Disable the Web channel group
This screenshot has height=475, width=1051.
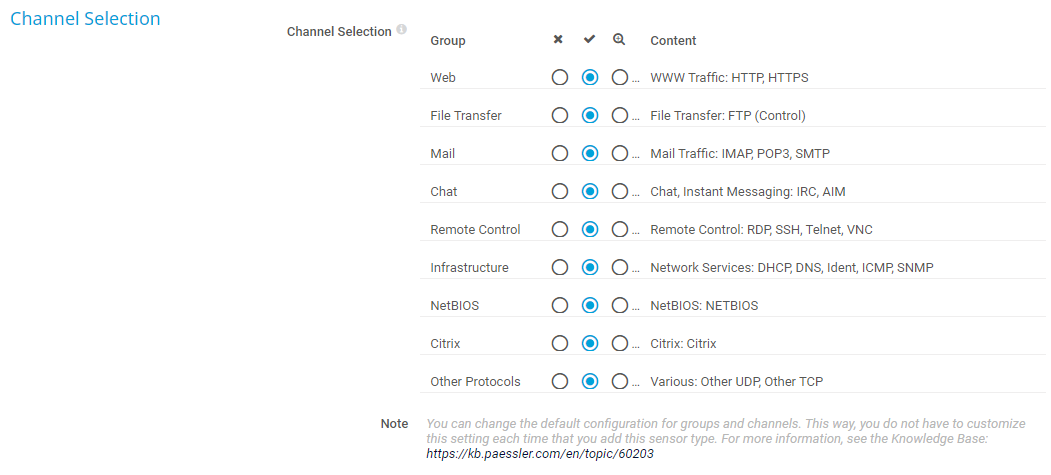point(560,77)
